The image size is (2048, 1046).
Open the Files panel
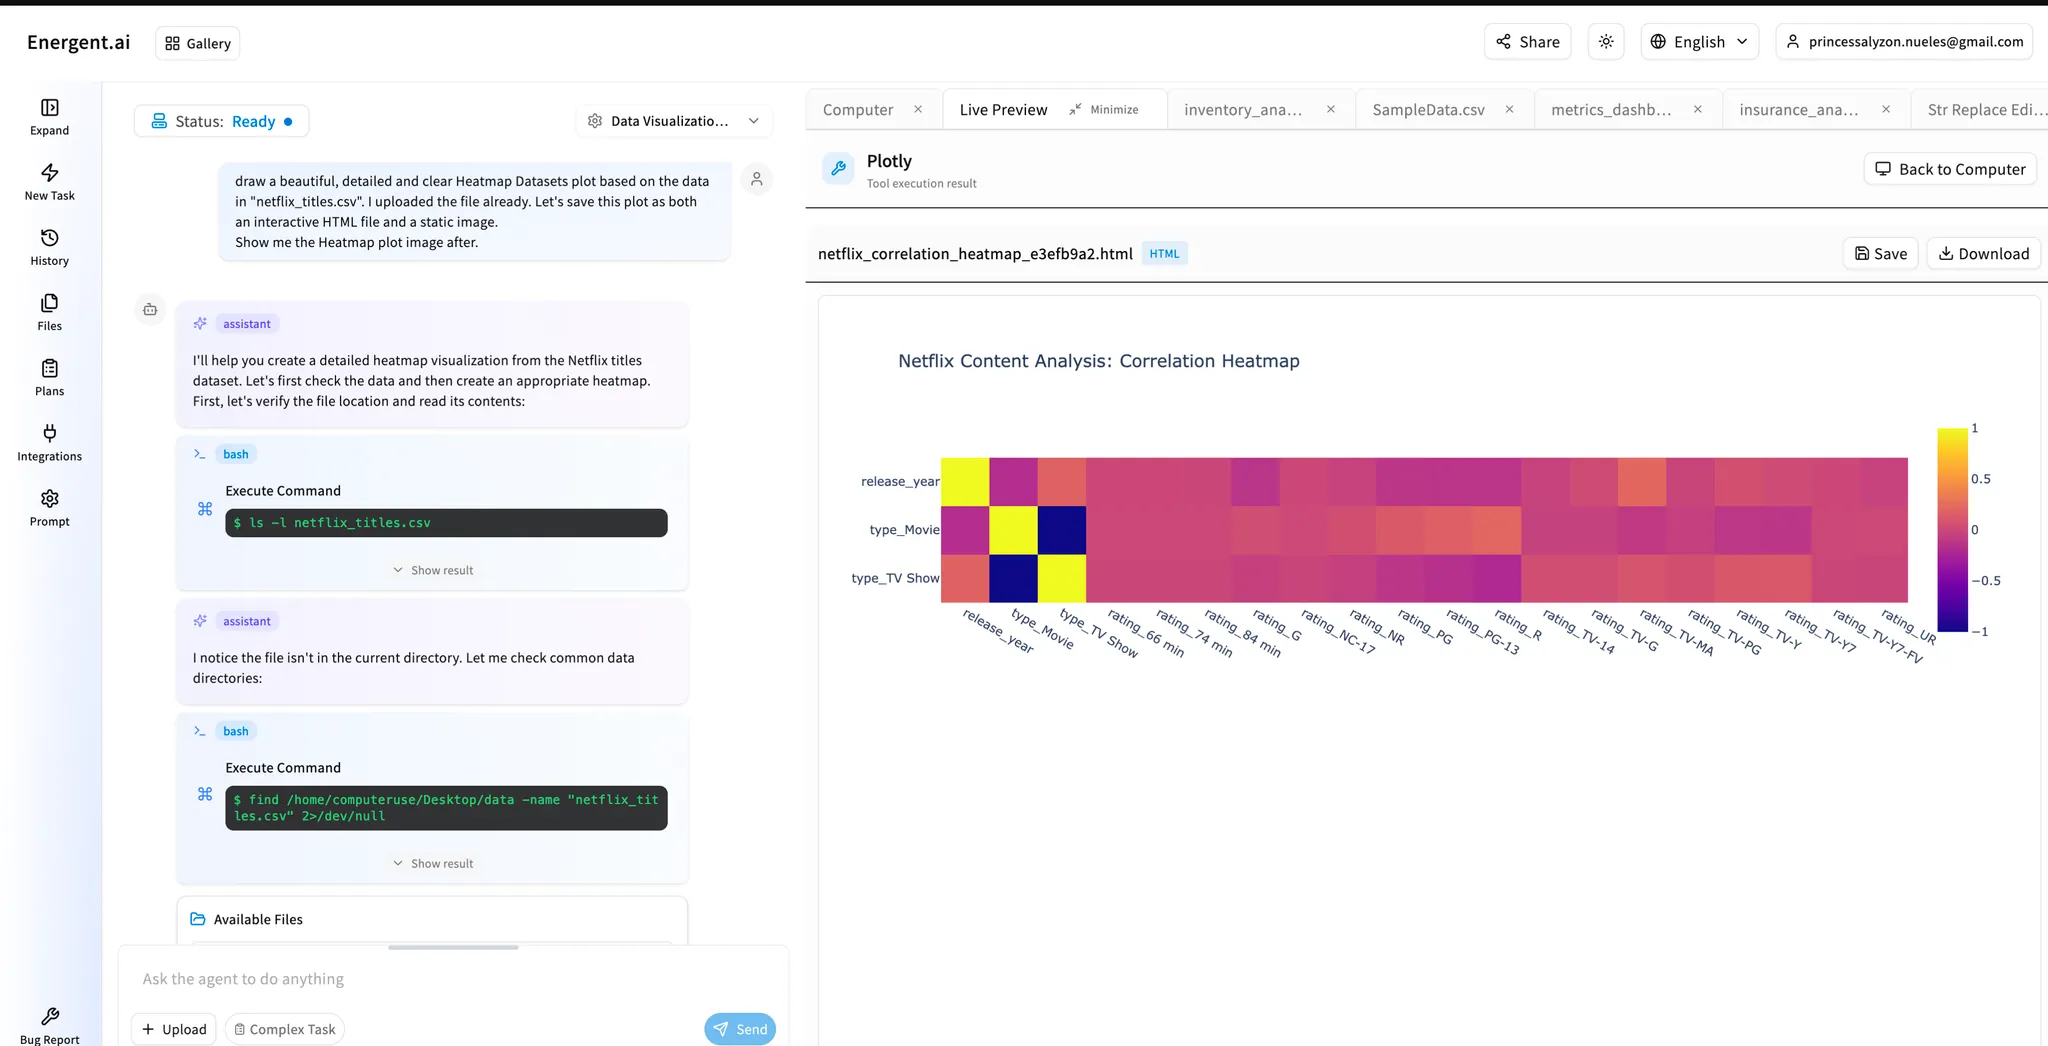pyautogui.click(x=49, y=311)
